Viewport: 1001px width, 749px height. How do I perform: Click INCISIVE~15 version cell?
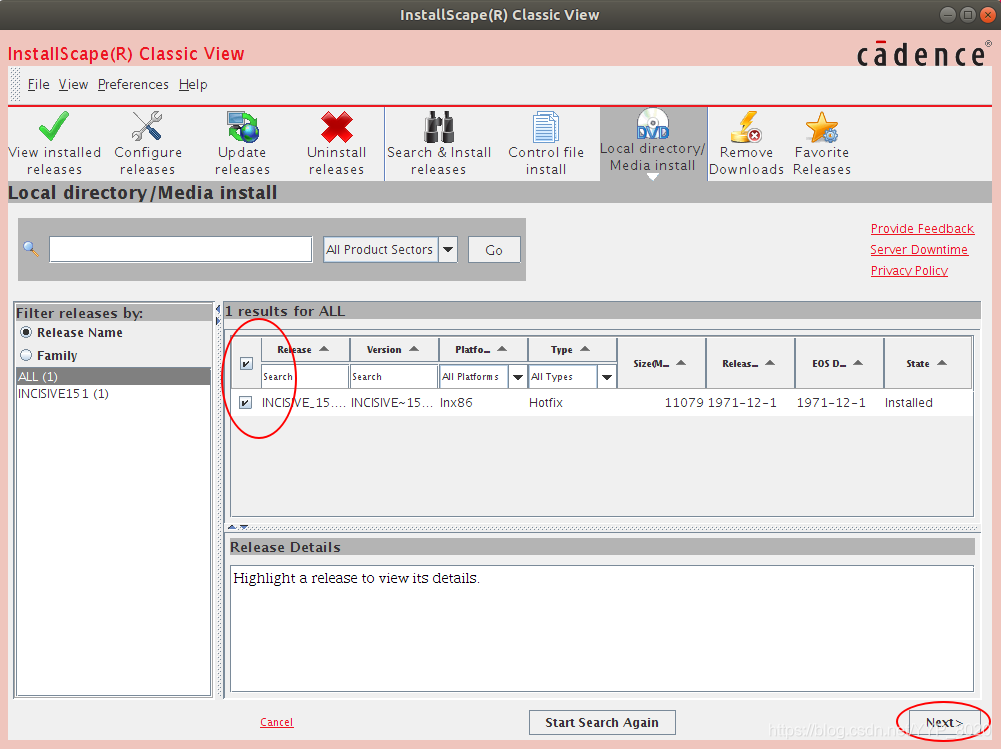(x=392, y=402)
